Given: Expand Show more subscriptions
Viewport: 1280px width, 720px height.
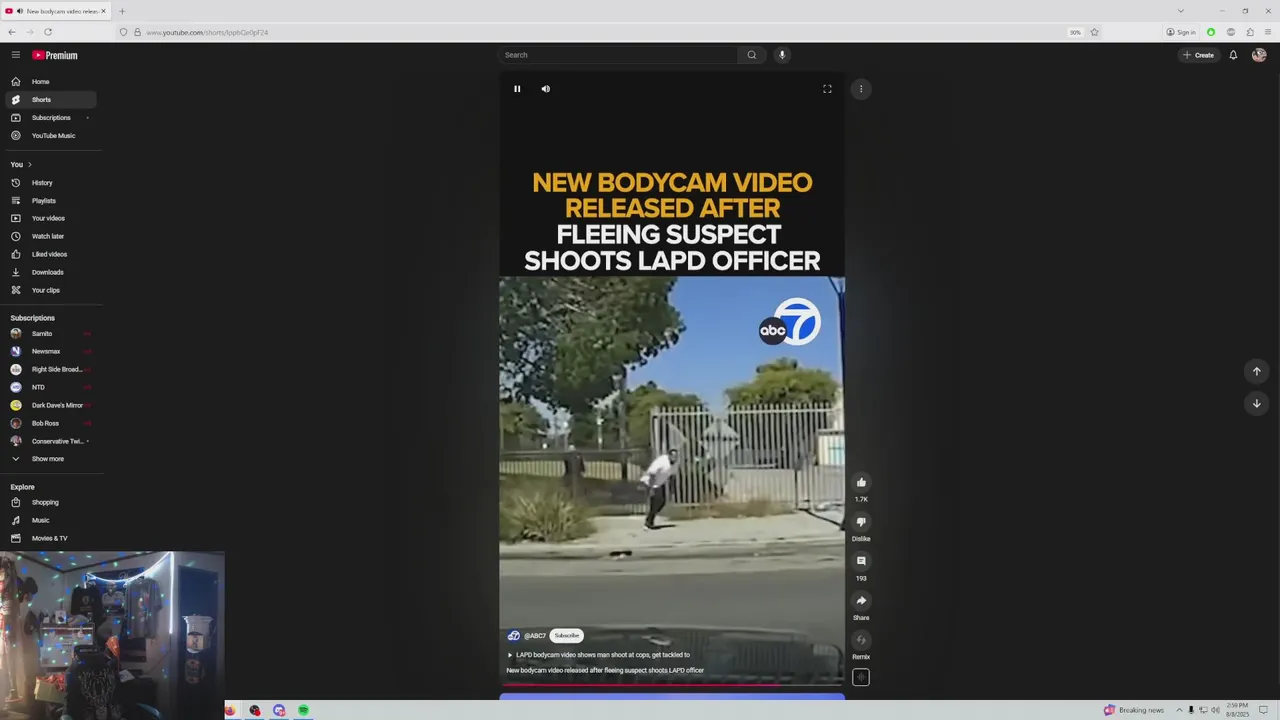Looking at the screenshot, I should point(50,459).
